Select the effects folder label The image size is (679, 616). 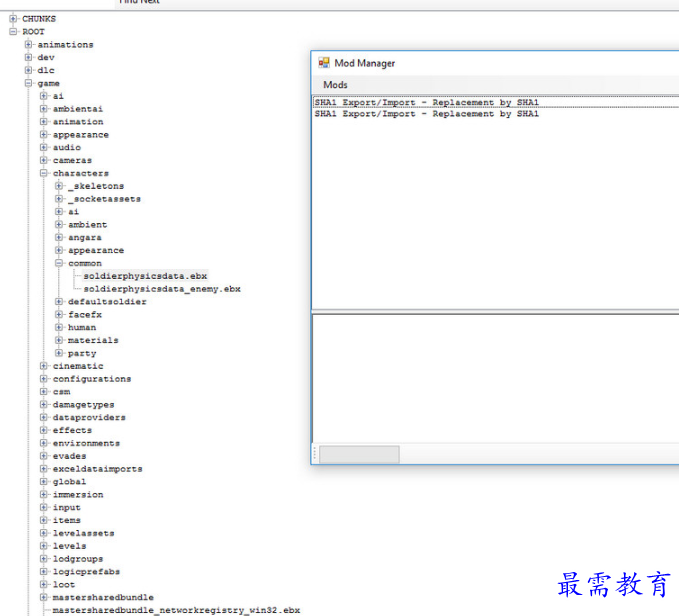click(72, 430)
